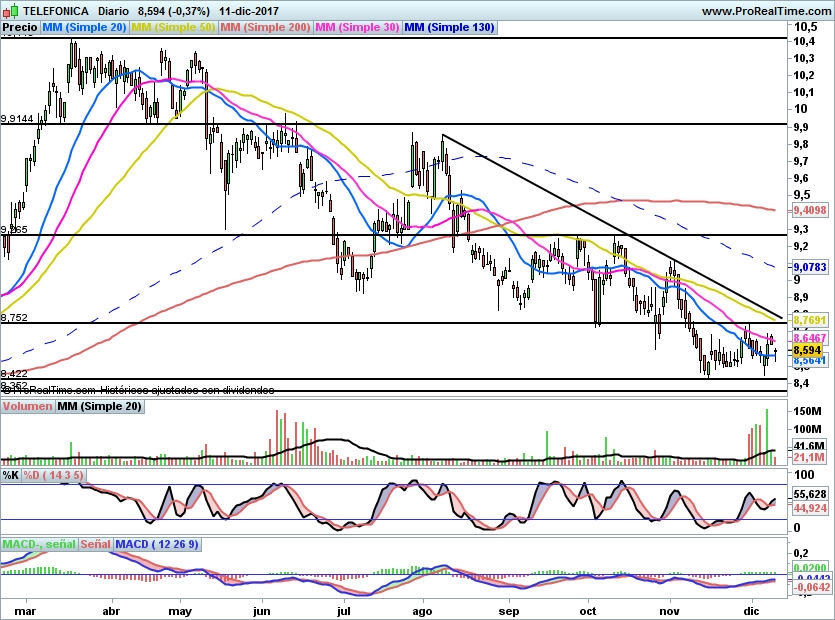
Task: Click the 0,0200 MACD histogram value
Action: [x=810, y=568]
